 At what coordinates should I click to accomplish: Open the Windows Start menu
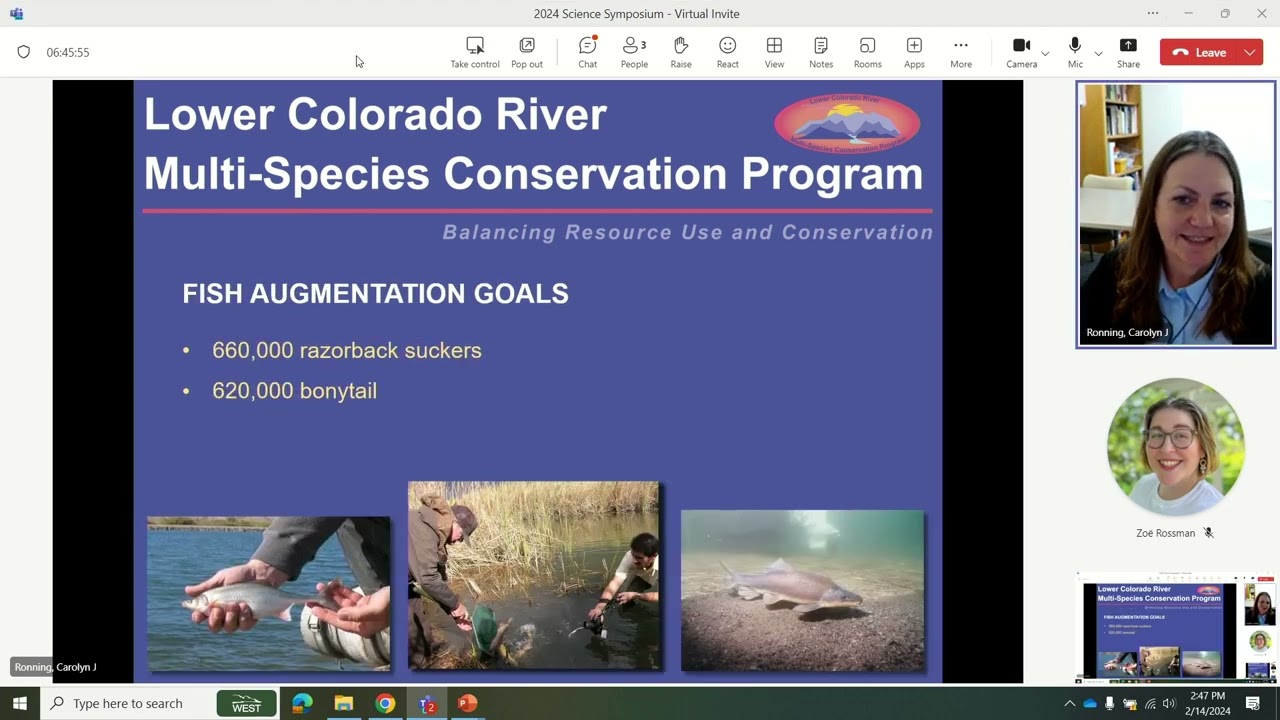[x=19, y=703]
